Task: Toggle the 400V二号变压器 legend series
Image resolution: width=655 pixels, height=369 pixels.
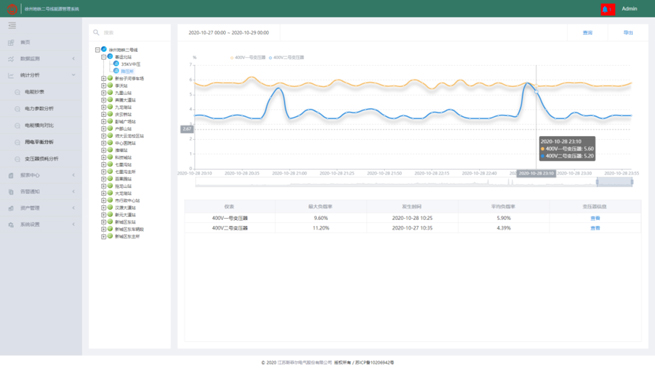Action: [x=287, y=58]
